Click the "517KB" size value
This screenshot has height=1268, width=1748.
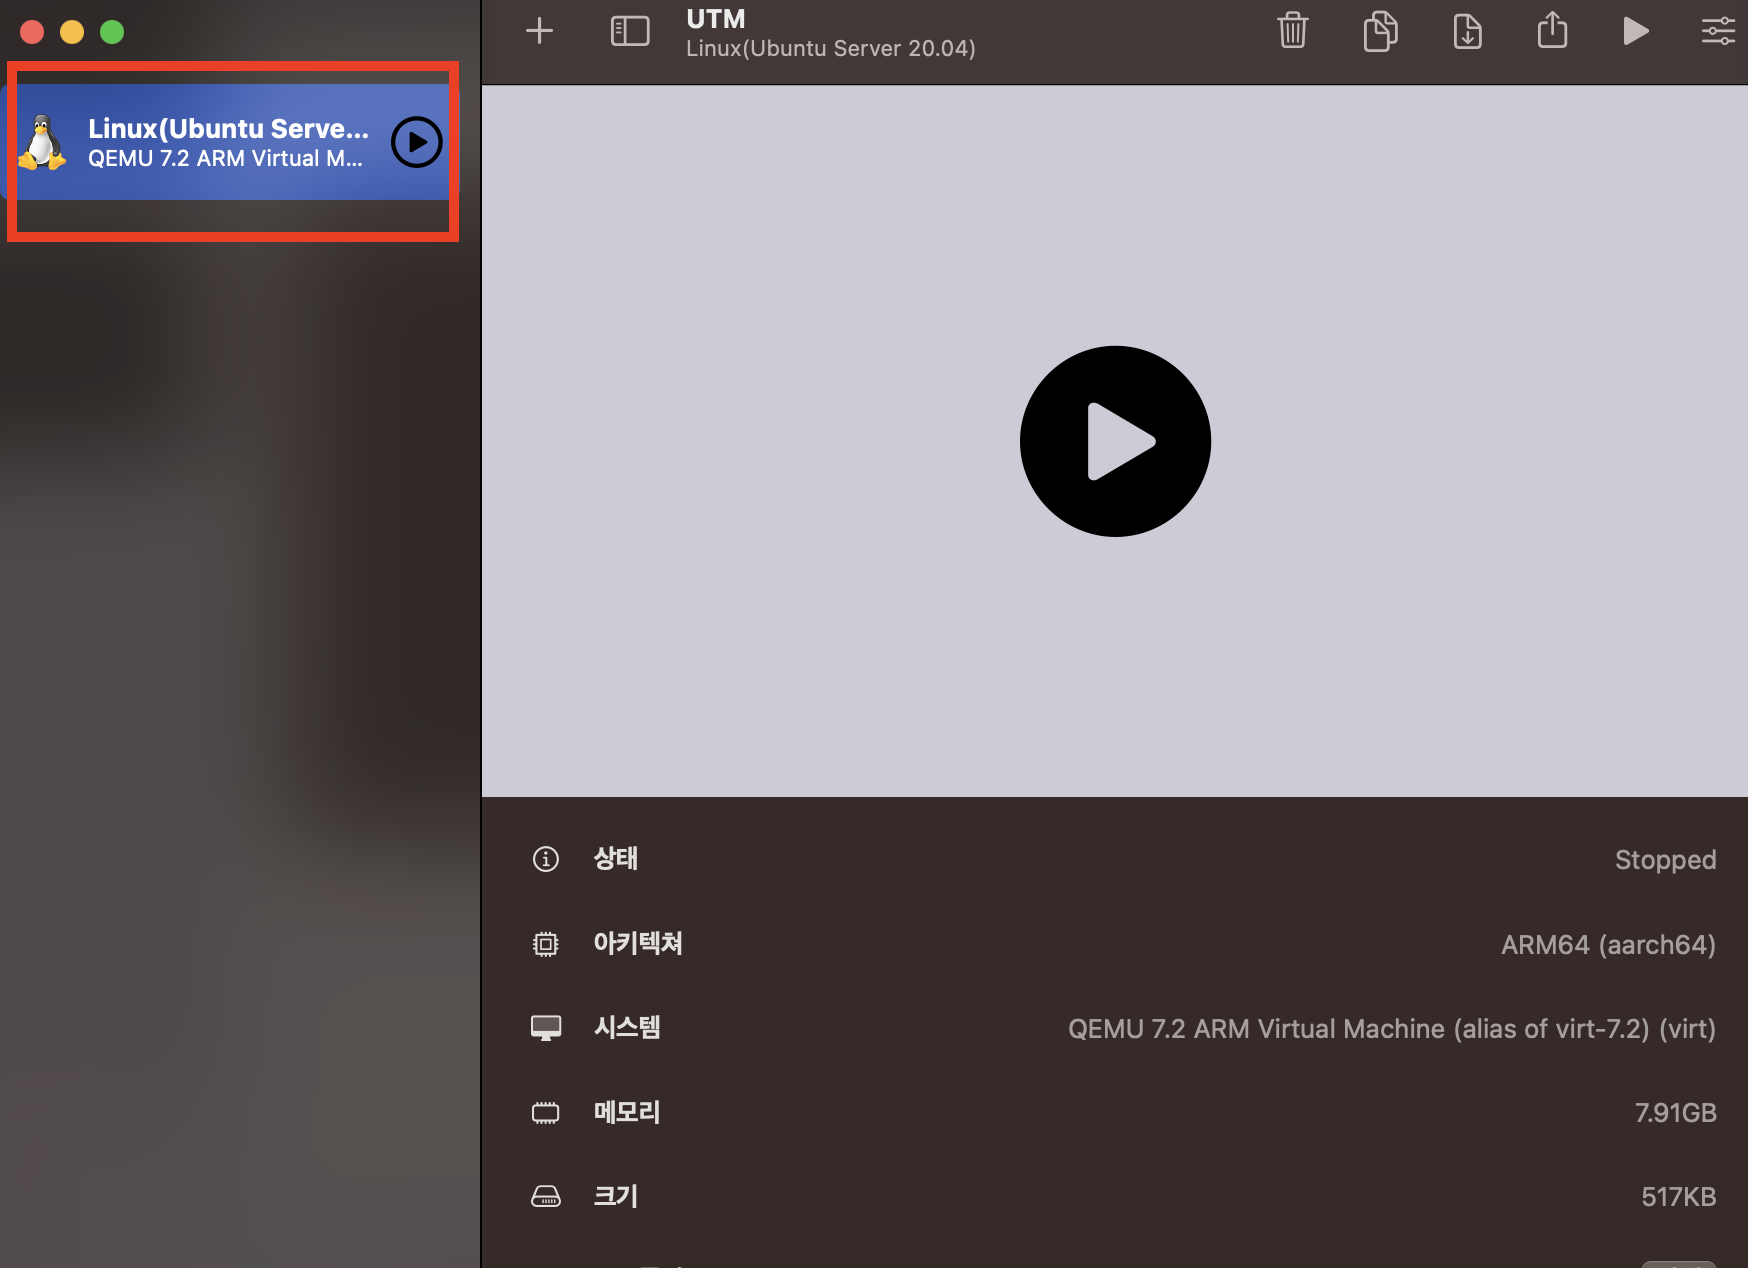(x=1678, y=1197)
